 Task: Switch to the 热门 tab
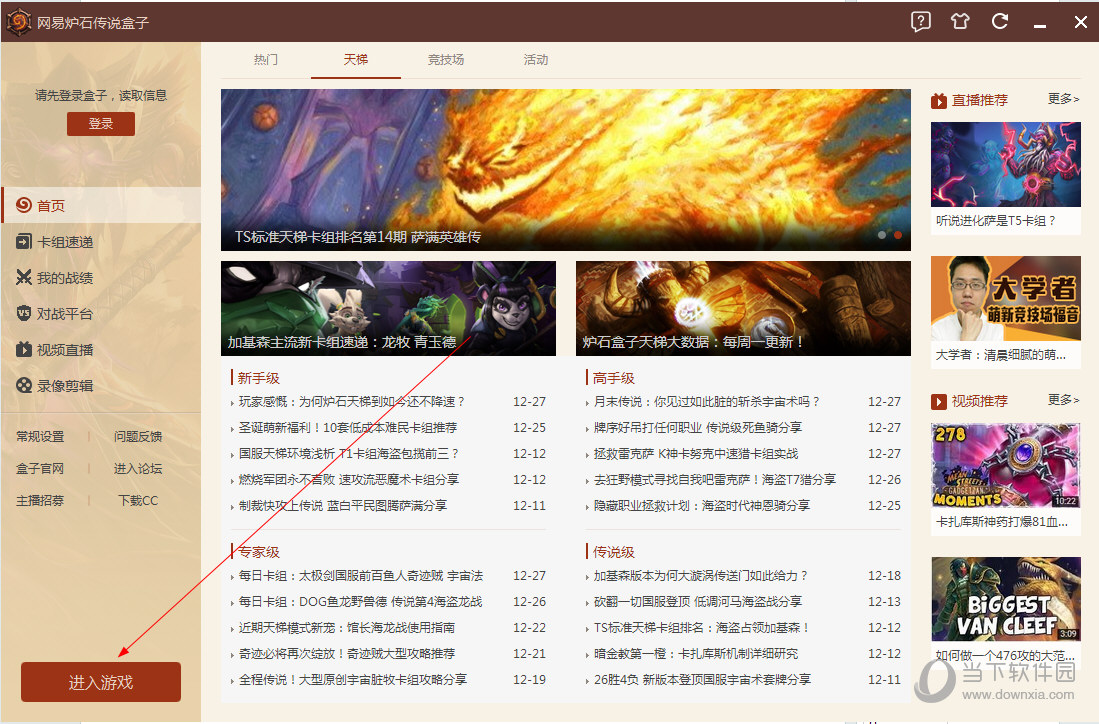point(265,59)
